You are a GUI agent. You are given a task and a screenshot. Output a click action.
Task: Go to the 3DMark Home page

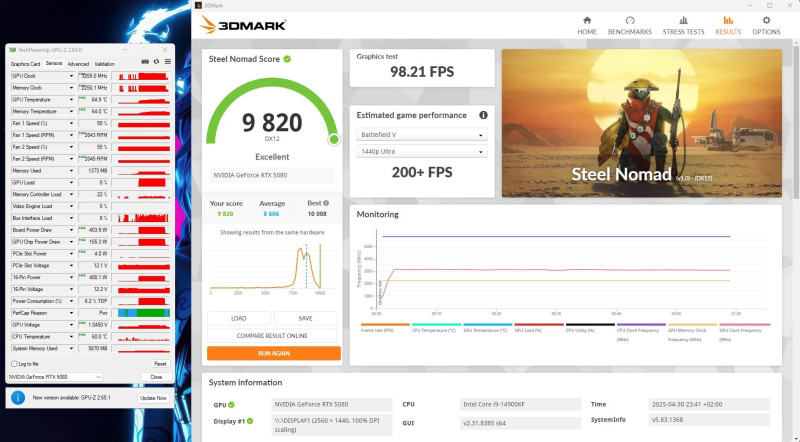pyautogui.click(x=587, y=25)
